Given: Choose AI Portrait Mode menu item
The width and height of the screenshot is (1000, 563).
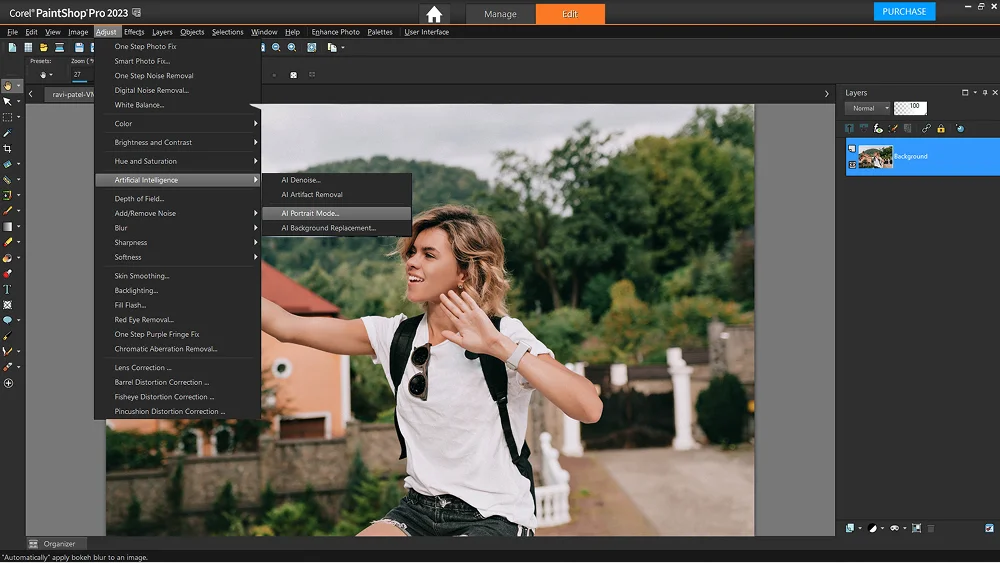Looking at the screenshot, I should 310,213.
